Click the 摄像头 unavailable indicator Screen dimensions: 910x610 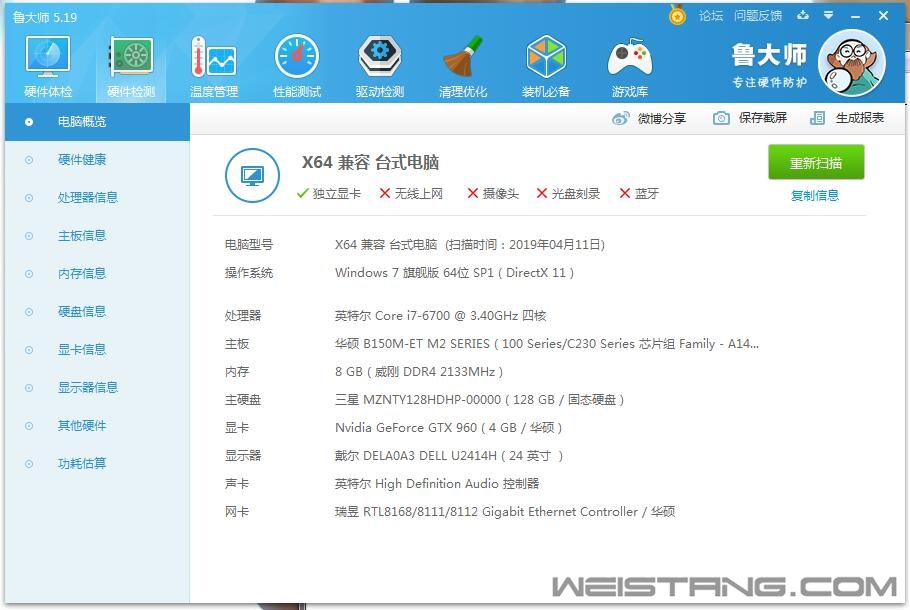coord(493,193)
